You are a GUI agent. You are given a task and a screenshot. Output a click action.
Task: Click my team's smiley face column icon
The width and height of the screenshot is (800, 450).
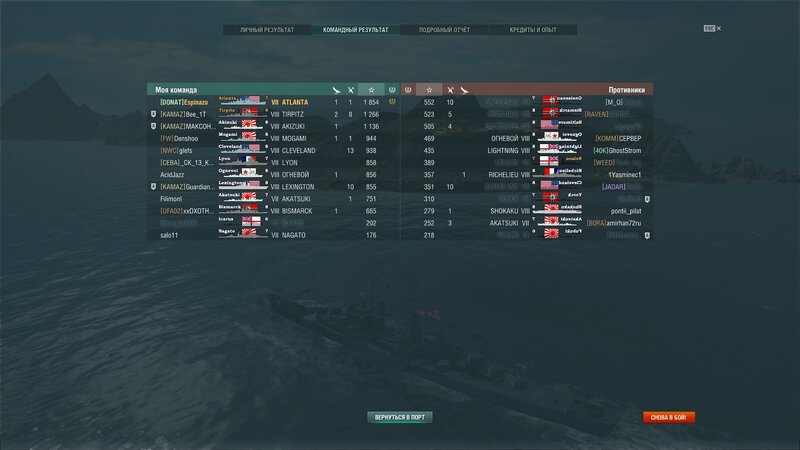(392, 90)
